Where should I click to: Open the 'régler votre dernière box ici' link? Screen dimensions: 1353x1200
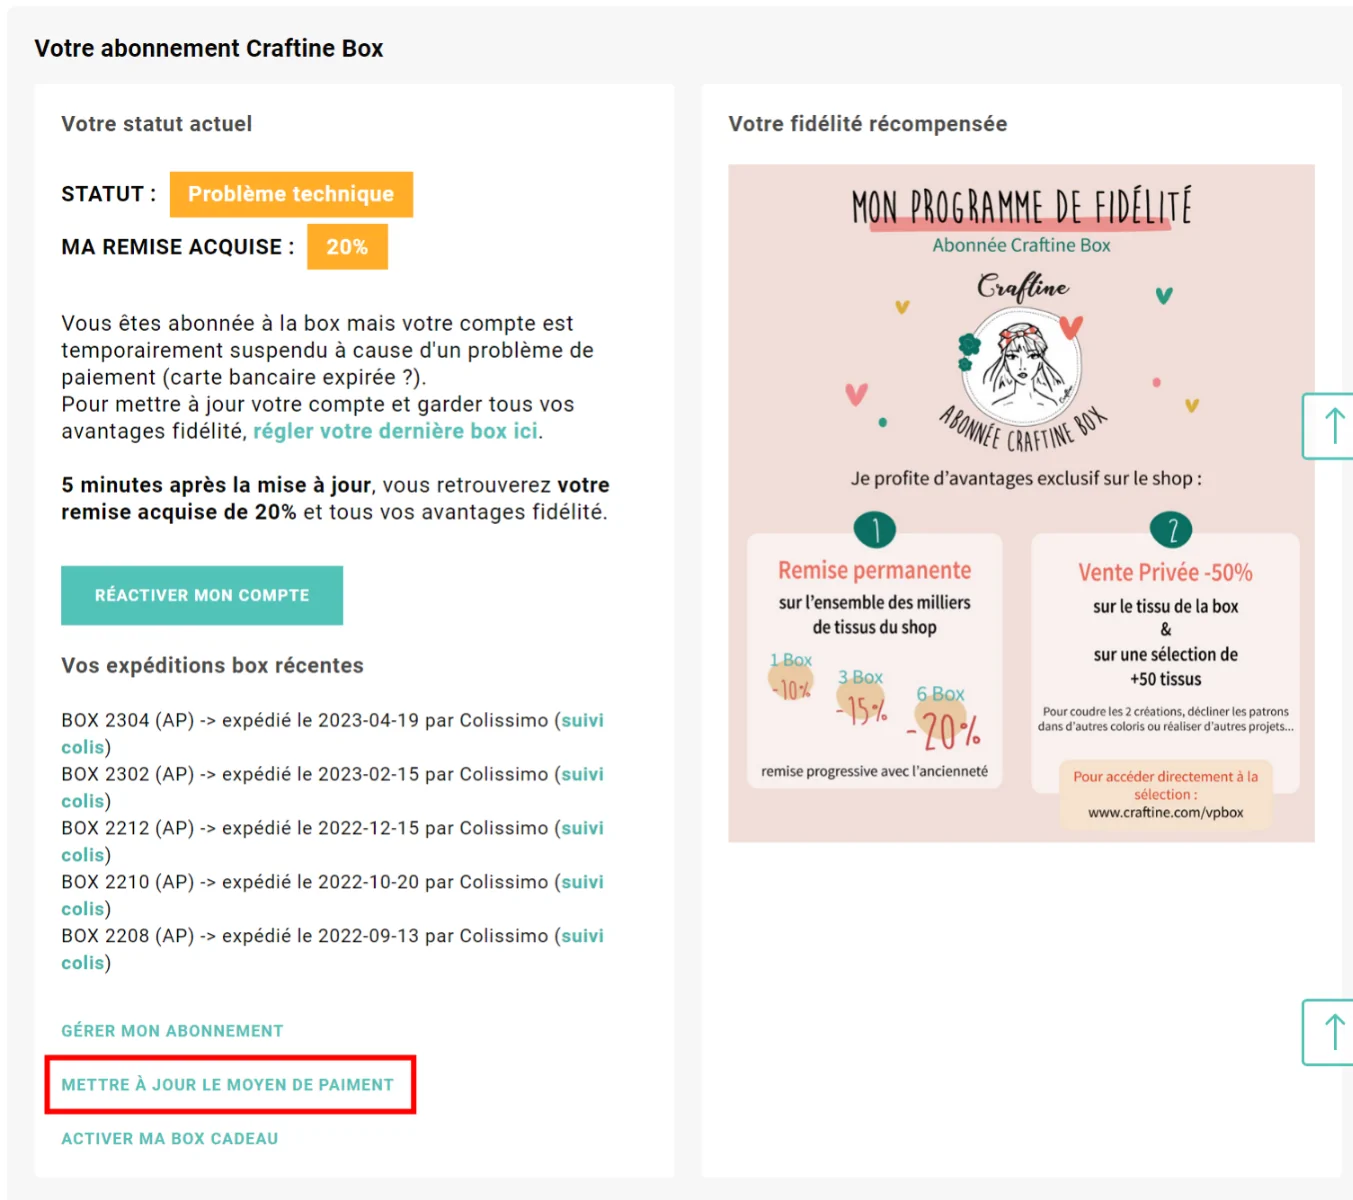[395, 431]
